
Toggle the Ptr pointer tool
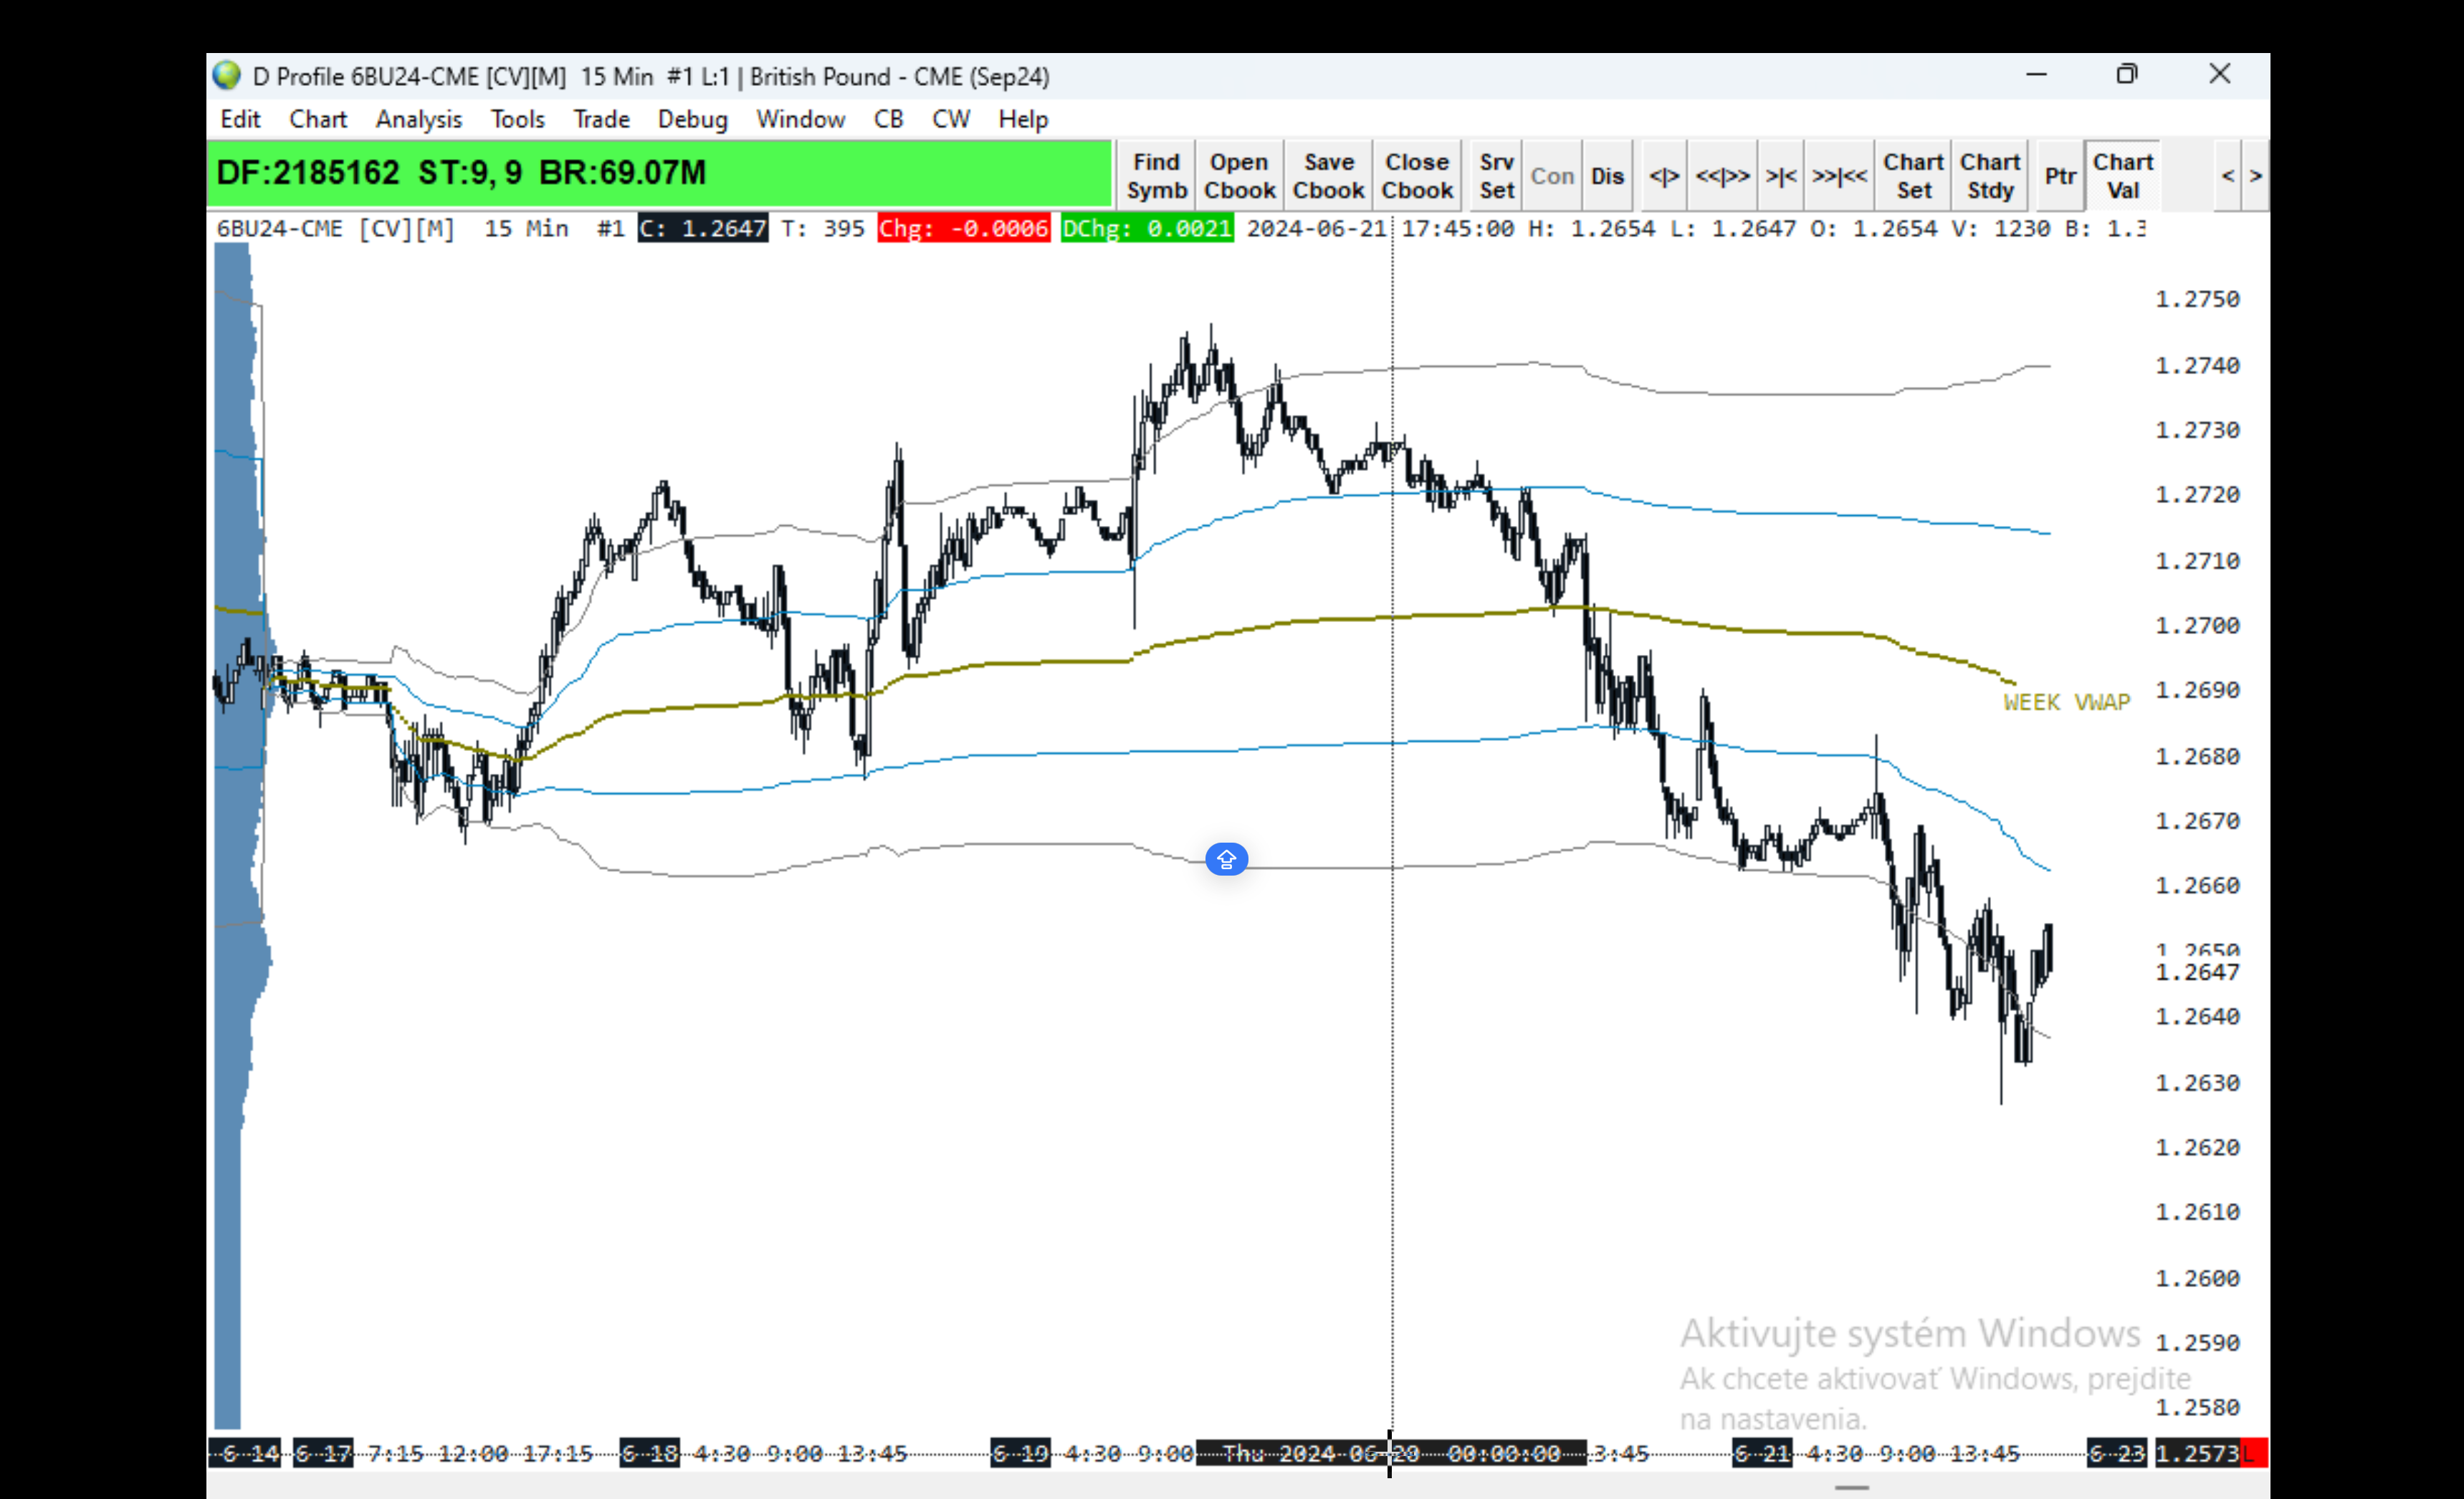click(2060, 176)
